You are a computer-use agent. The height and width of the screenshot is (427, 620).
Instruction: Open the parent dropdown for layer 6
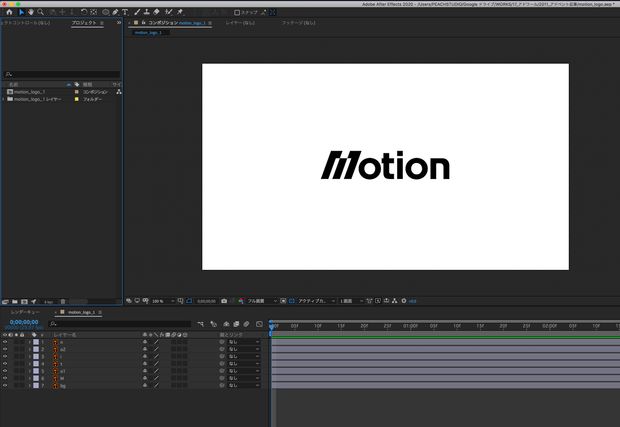tap(244, 378)
